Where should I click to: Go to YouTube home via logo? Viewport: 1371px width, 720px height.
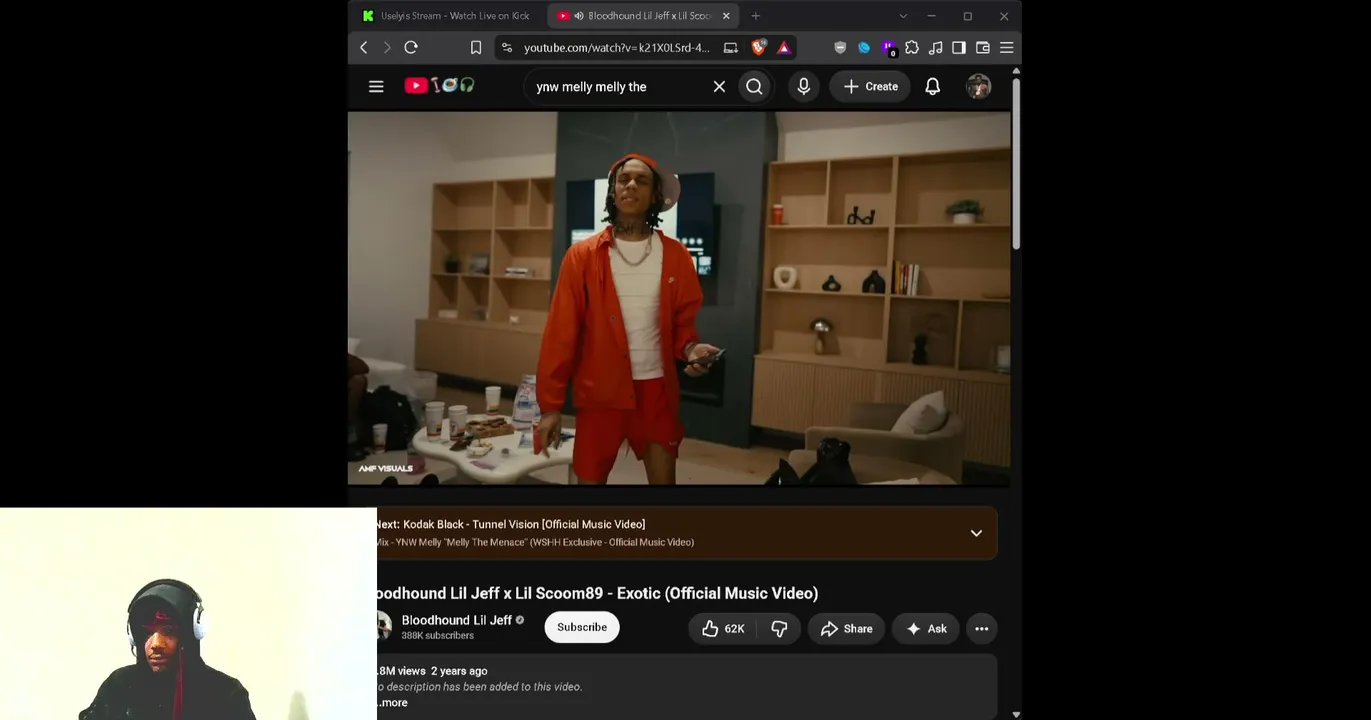click(439, 86)
